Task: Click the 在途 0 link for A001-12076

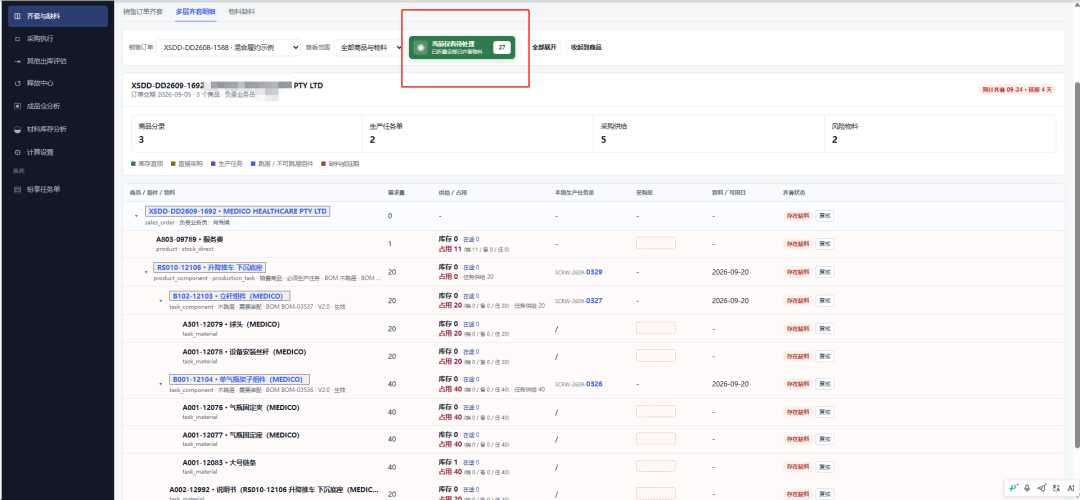Action: (x=471, y=407)
